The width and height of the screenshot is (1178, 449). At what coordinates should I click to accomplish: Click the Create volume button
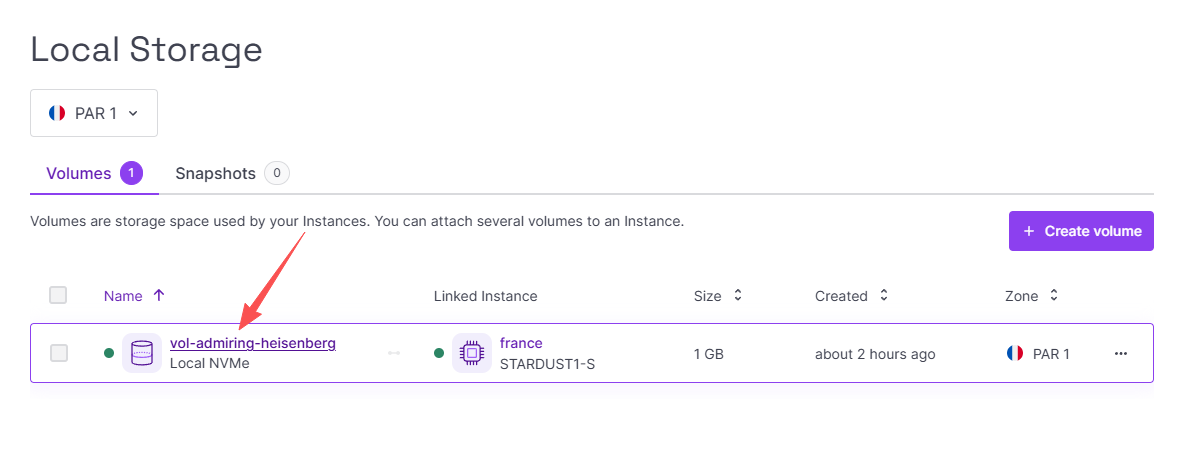(1081, 231)
